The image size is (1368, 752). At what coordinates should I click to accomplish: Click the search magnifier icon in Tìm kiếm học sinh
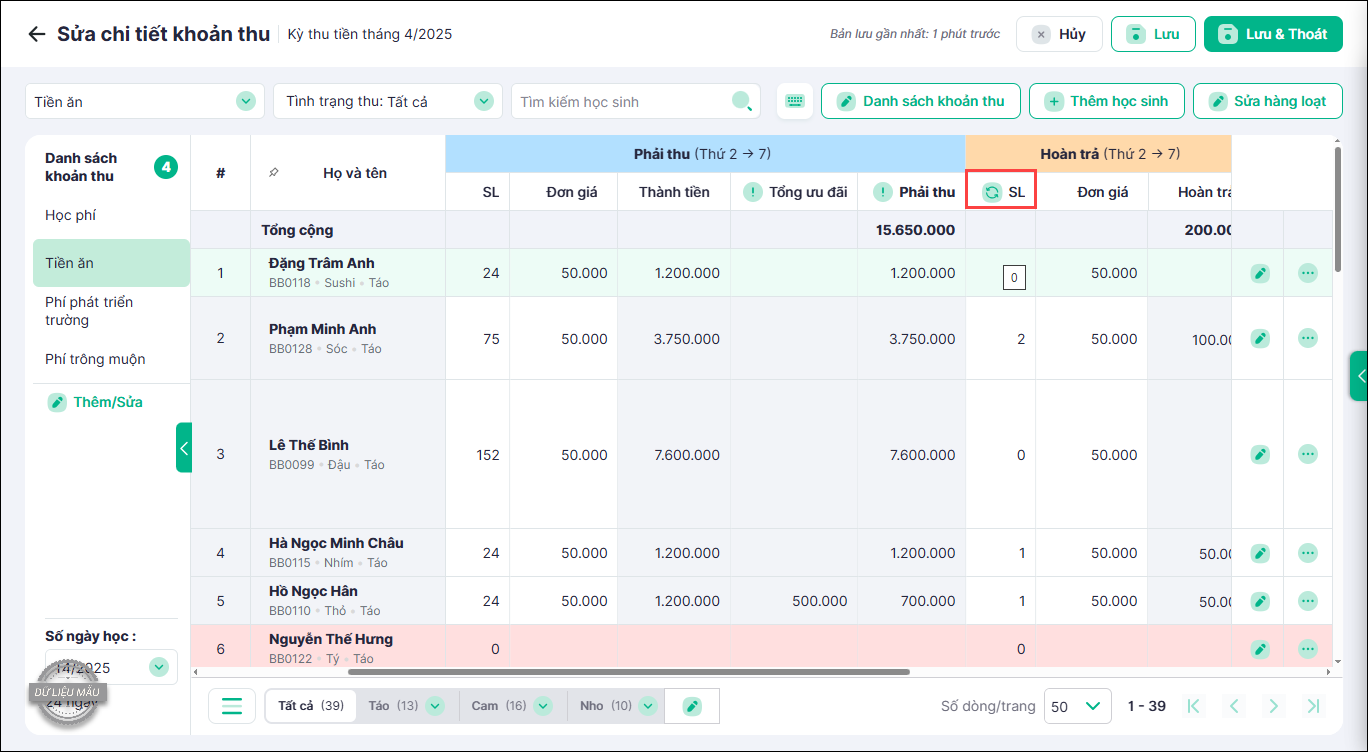(x=742, y=101)
